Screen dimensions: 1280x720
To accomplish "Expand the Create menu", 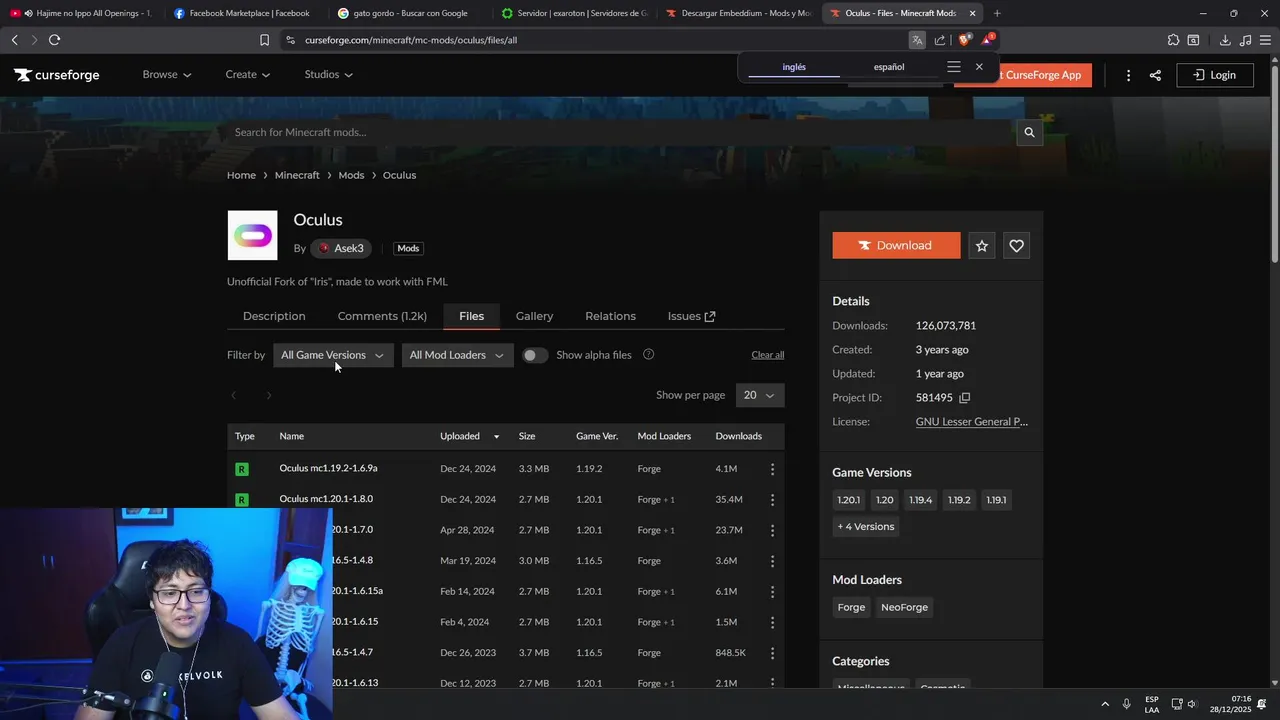I will (x=248, y=75).
